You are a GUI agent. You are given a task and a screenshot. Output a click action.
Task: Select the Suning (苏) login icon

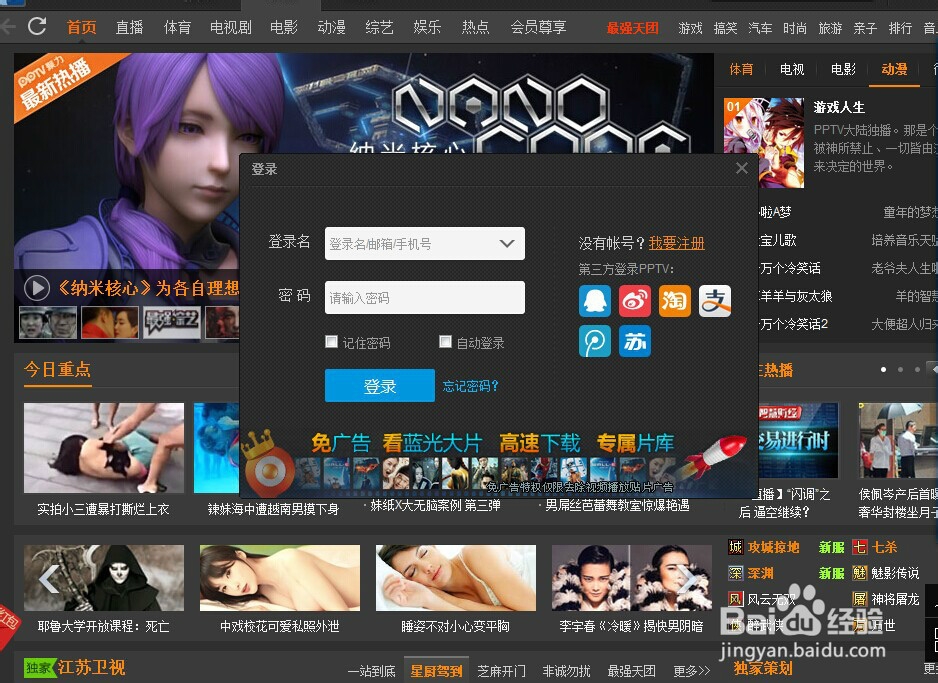(x=634, y=341)
